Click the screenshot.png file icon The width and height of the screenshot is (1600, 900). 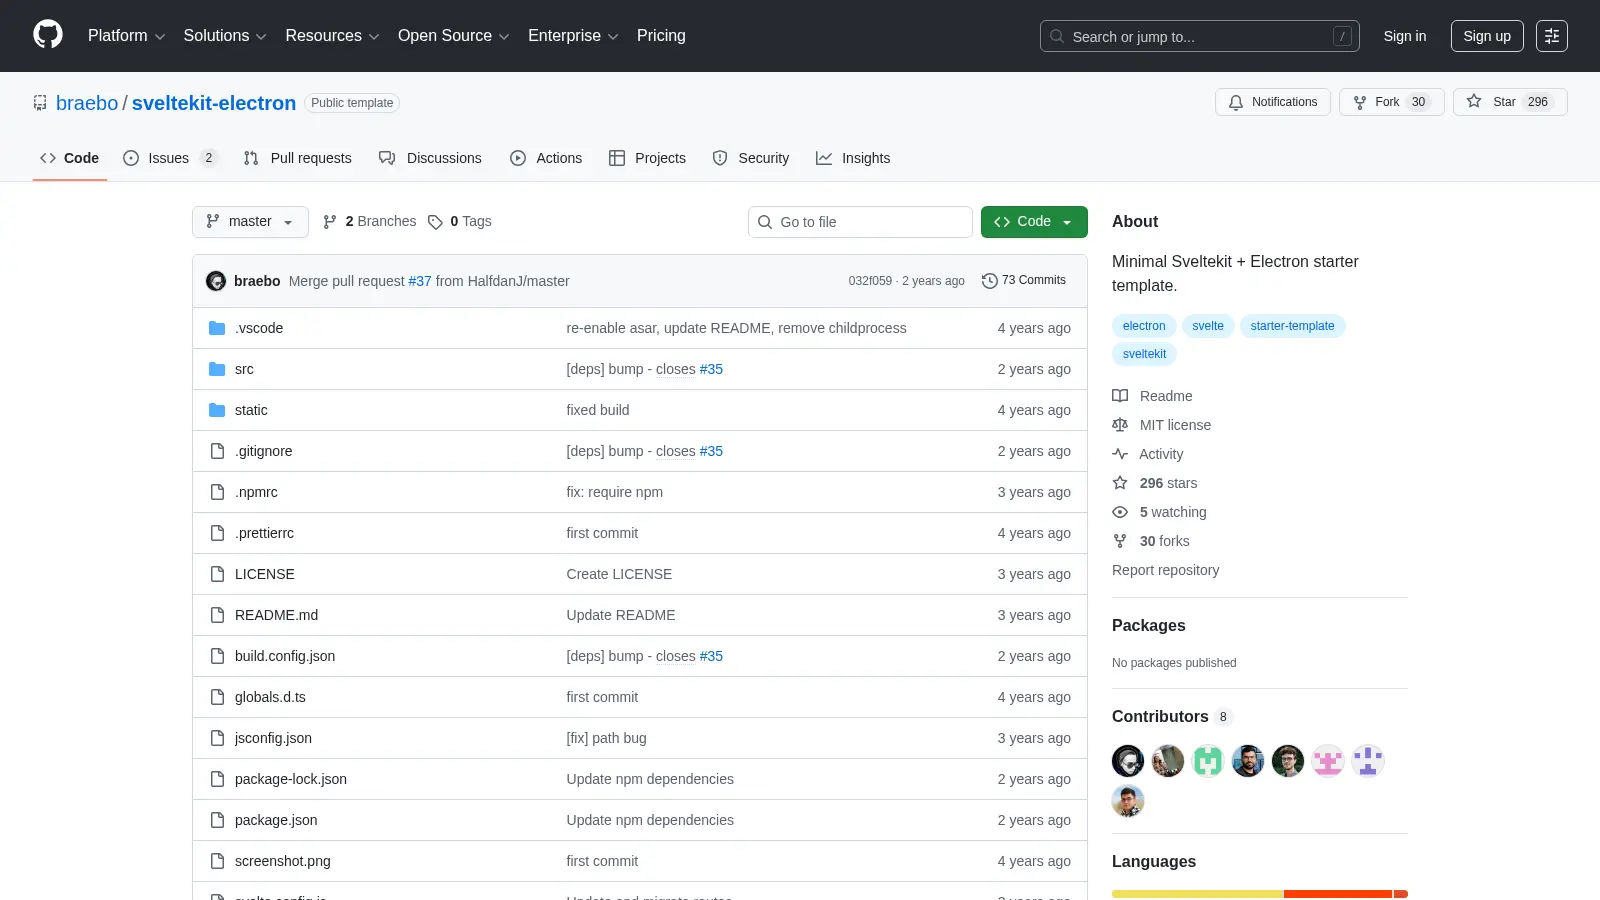[217, 861]
